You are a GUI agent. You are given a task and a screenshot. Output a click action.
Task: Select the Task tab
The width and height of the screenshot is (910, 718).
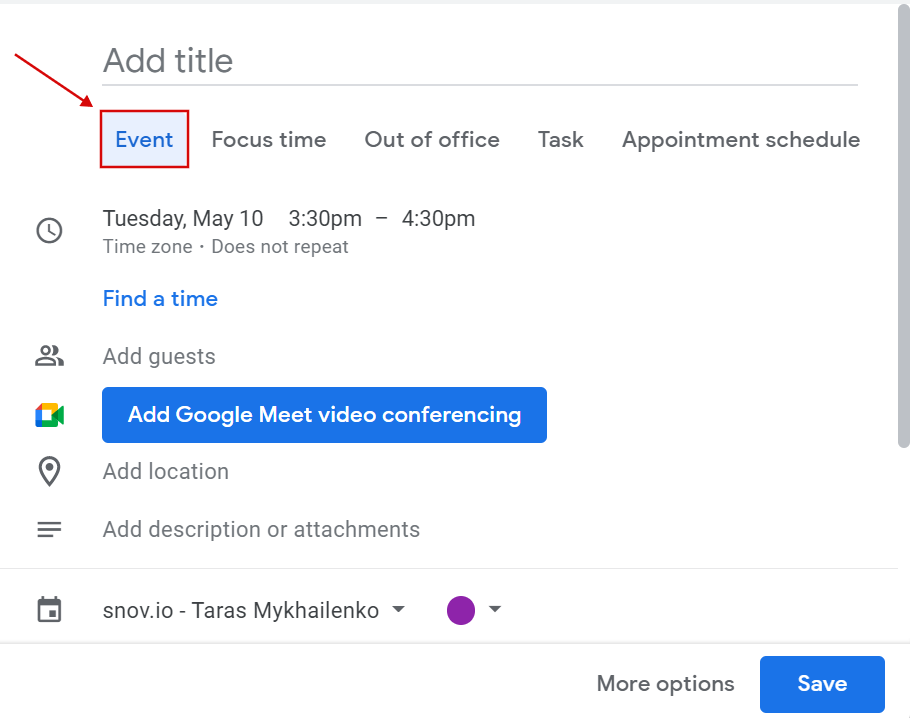[561, 139]
